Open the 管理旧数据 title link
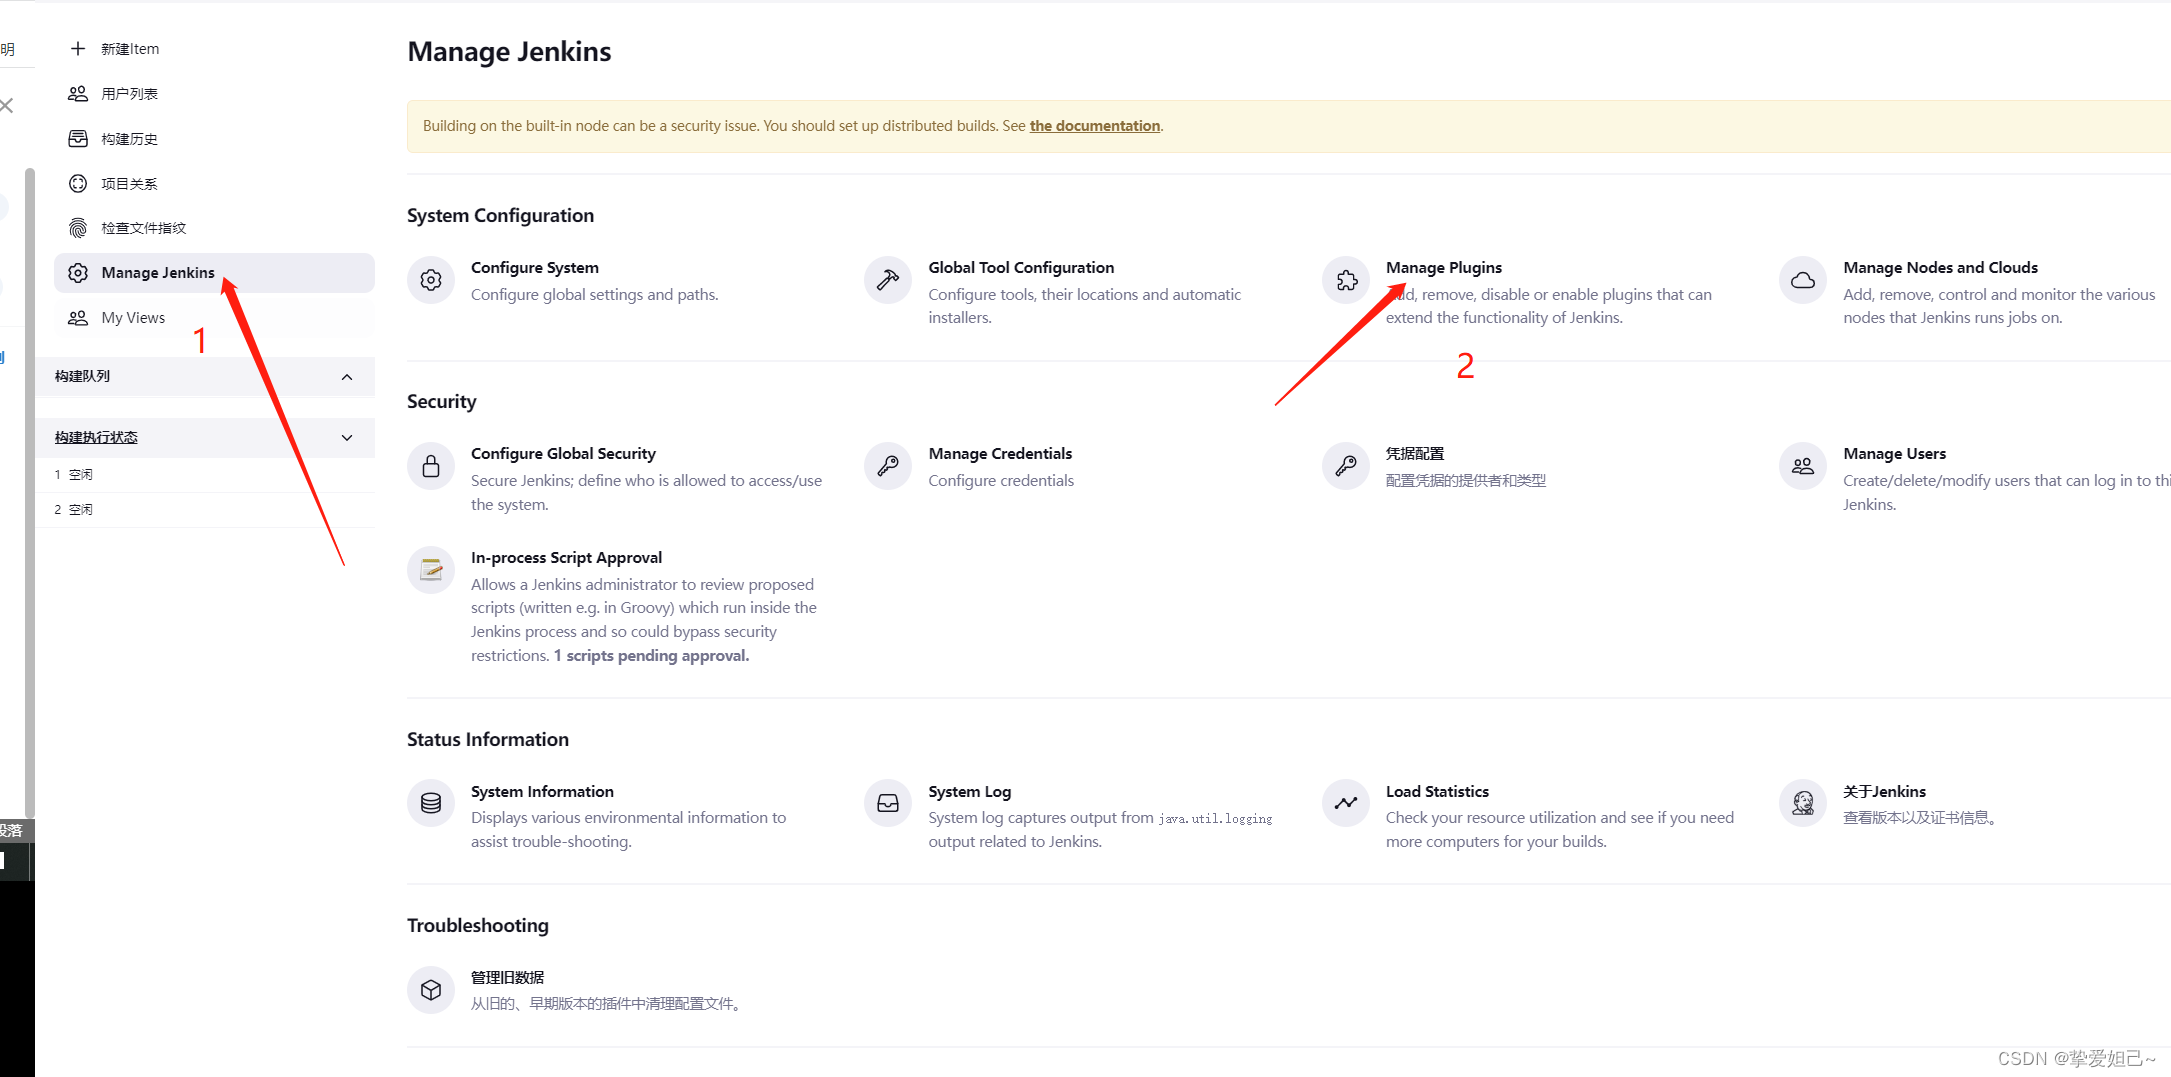 (x=507, y=977)
